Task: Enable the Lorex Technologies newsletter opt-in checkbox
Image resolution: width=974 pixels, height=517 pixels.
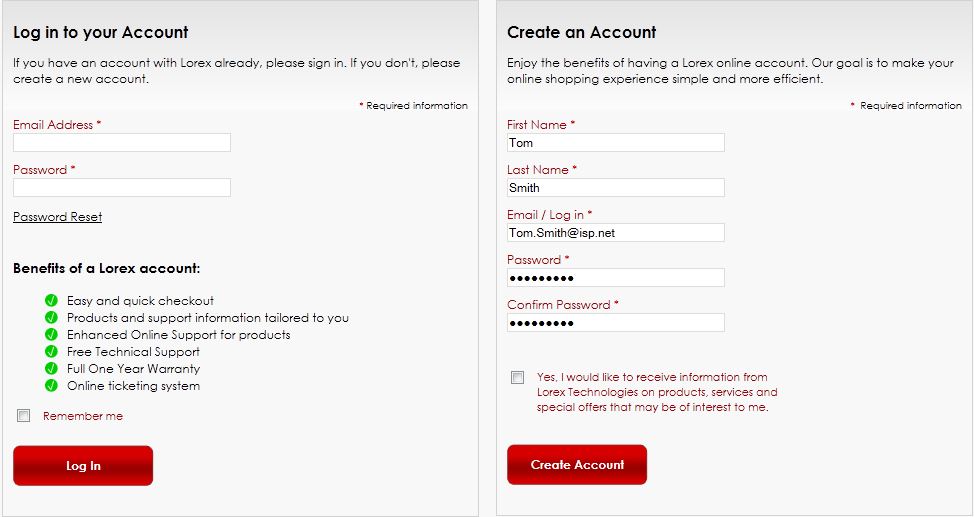Action: 517,377
